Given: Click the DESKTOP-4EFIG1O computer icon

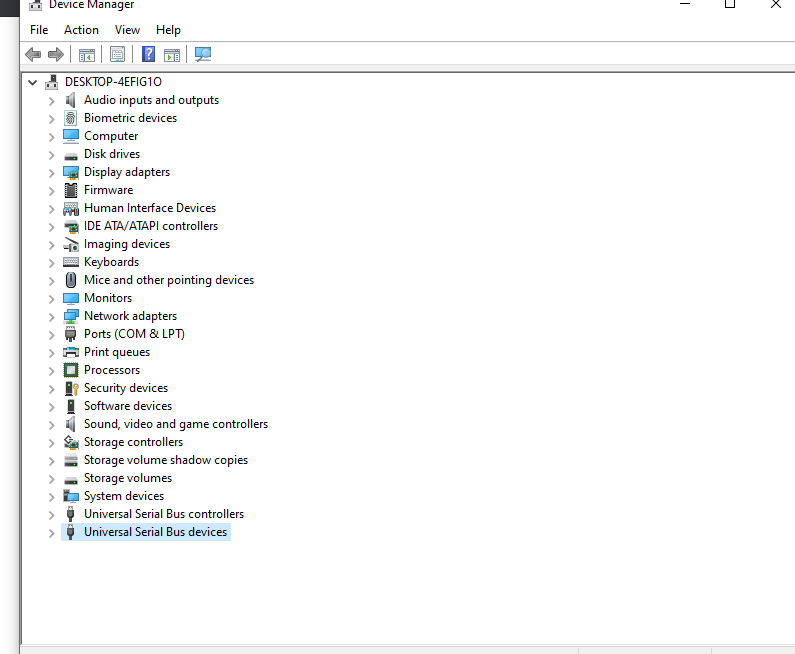Looking at the screenshot, I should (51, 82).
